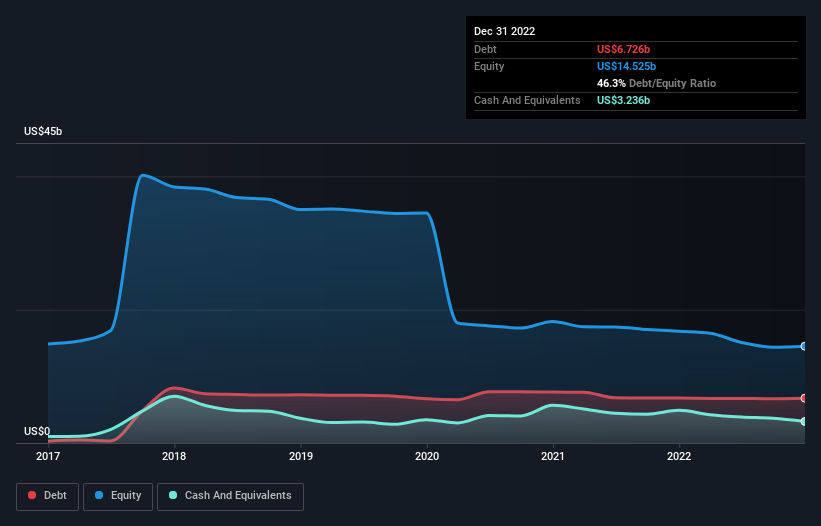
Task: Toggle the Equity series legend button
Action: 118,496
